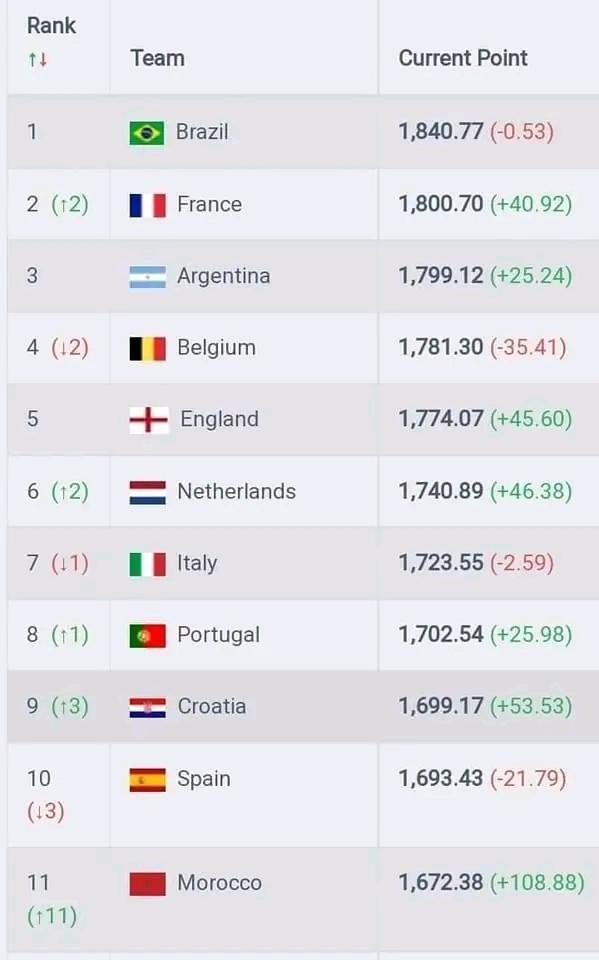This screenshot has width=599, height=960.
Task: Select the Belgium flag icon
Action: pyautogui.click(x=146, y=347)
